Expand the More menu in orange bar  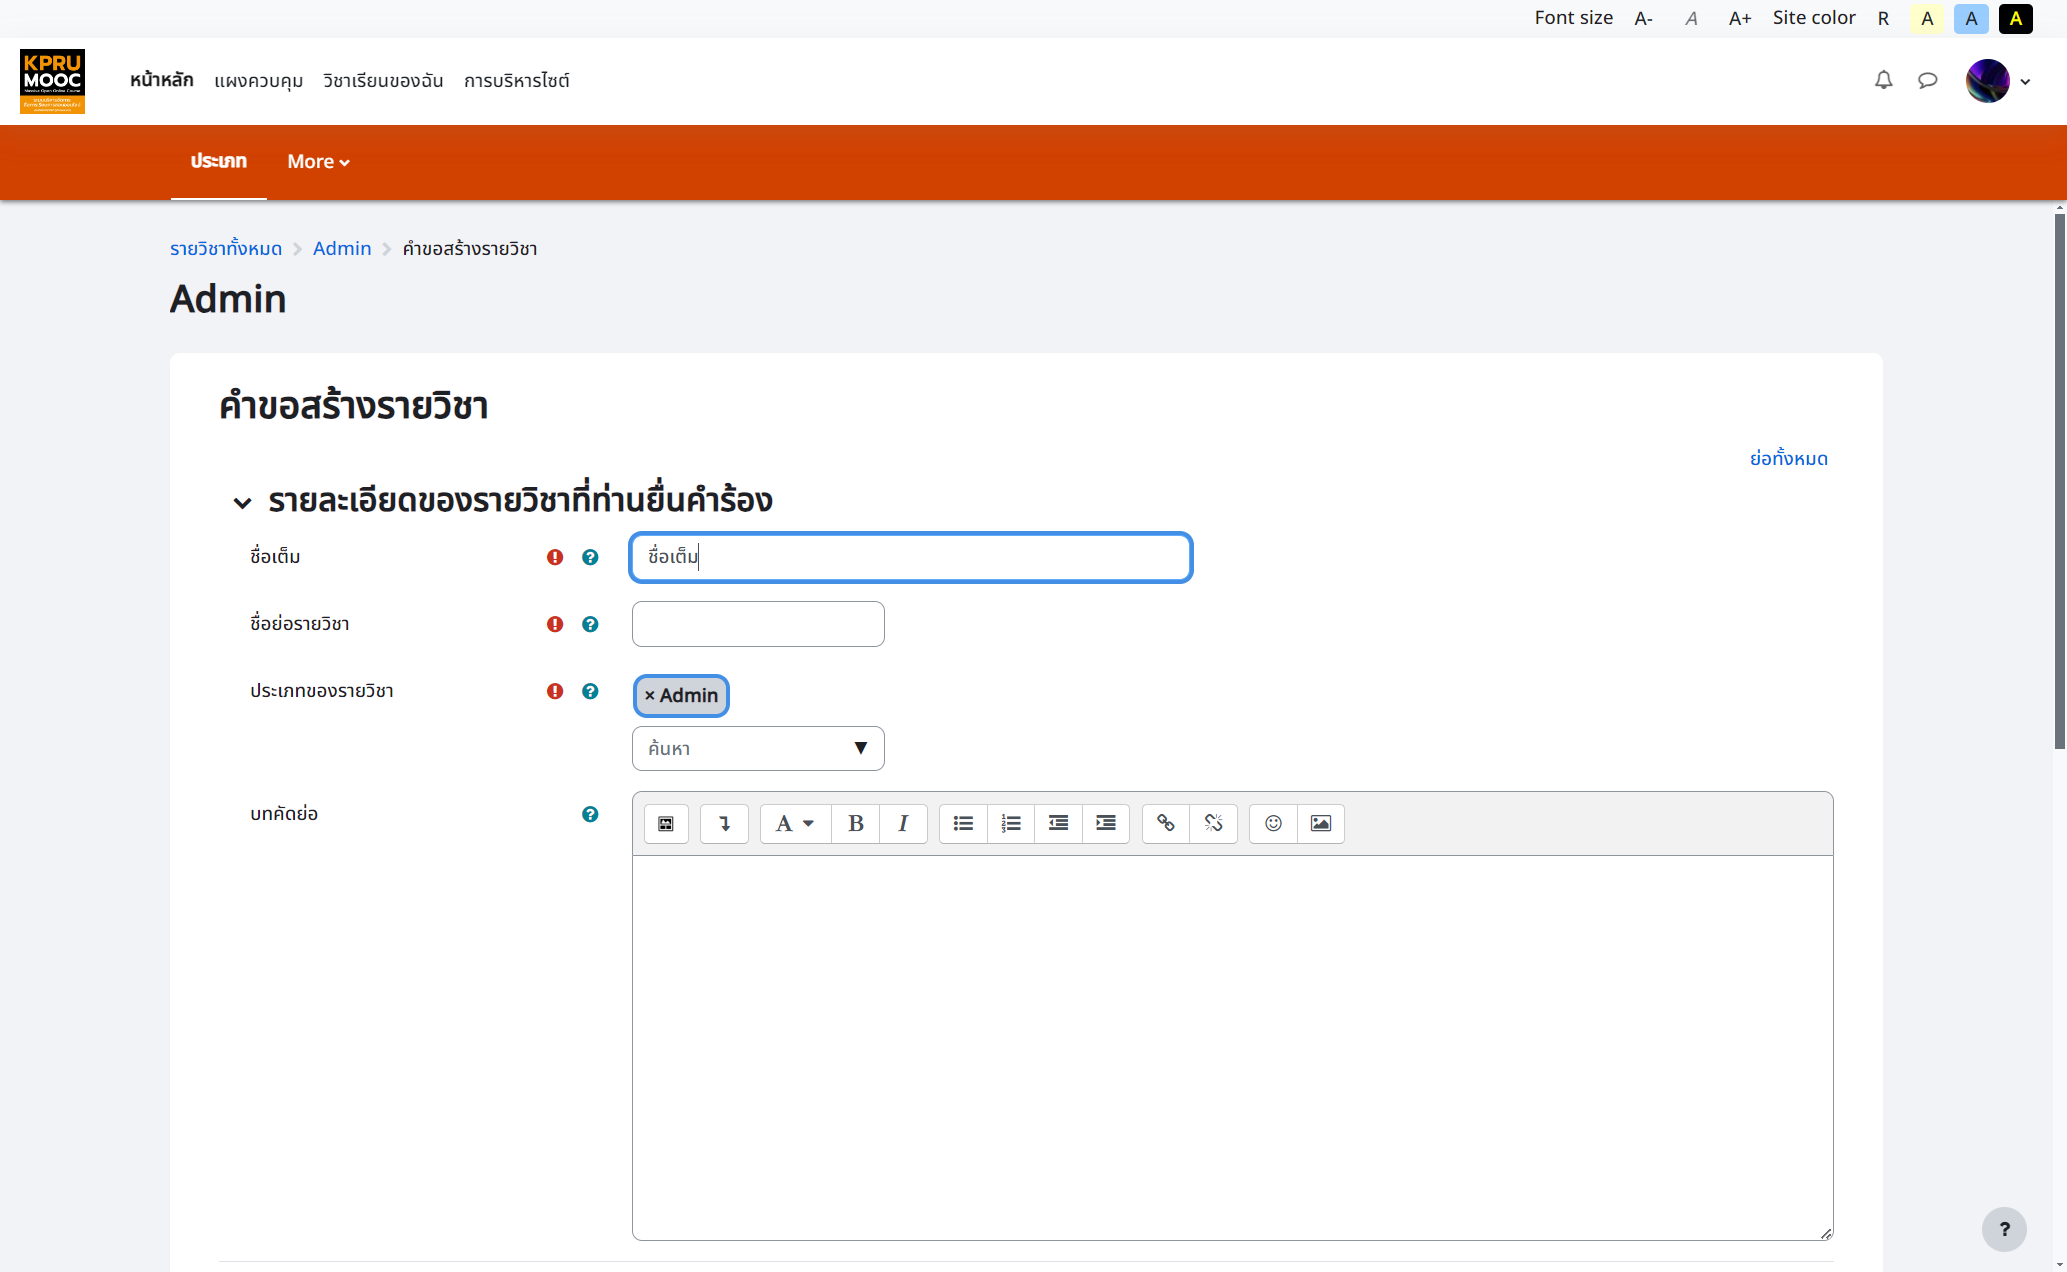tap(318, 162)
